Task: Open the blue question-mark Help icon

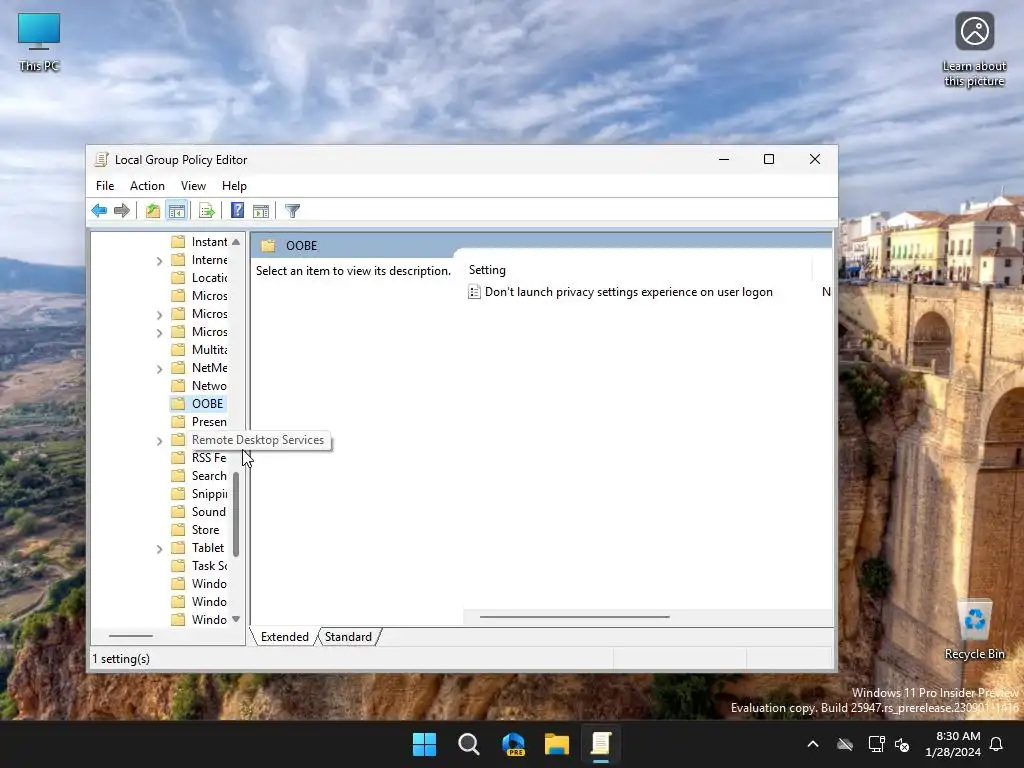Action: (x=238, y=210)
